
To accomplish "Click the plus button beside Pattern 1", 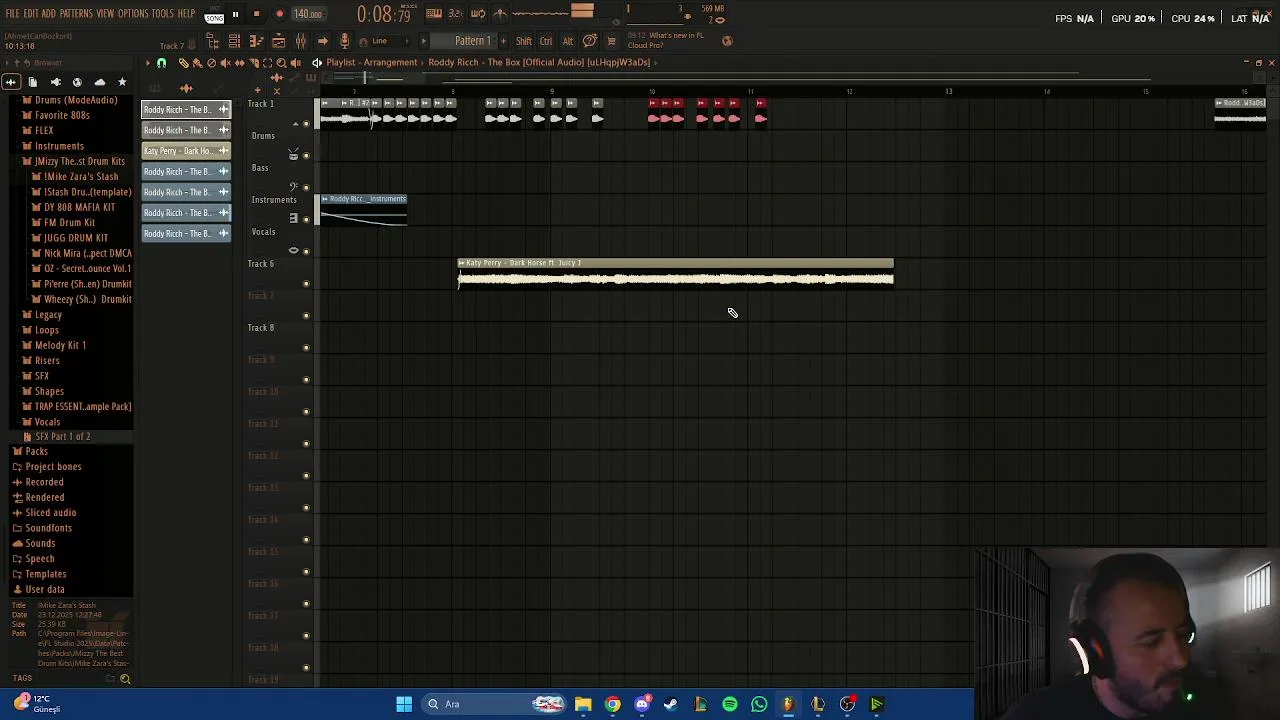I will [502, 41].
